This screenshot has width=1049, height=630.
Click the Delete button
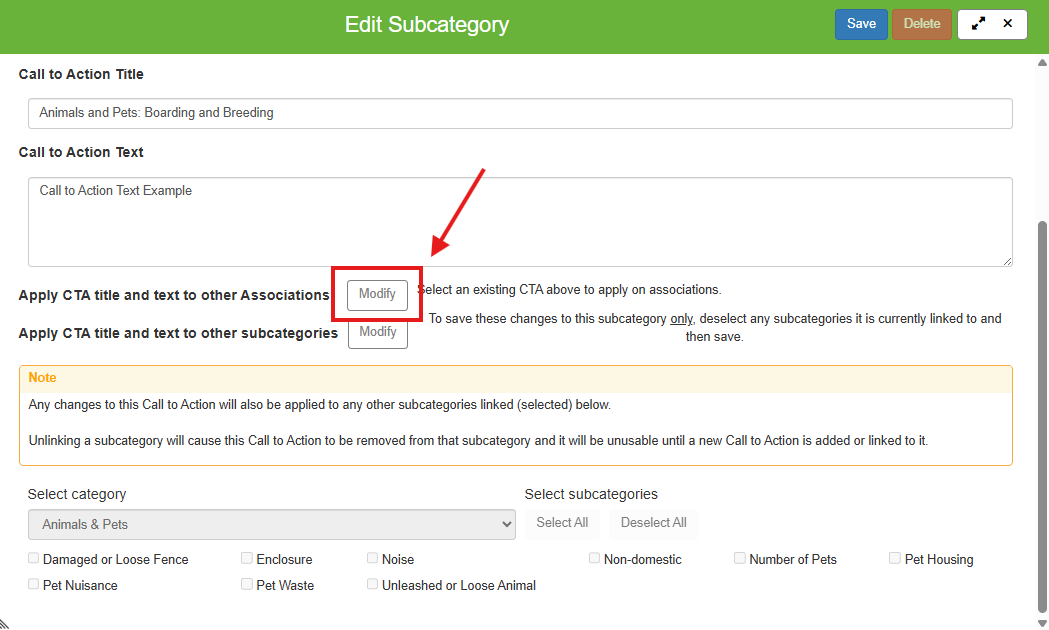(x=922, y=24)
